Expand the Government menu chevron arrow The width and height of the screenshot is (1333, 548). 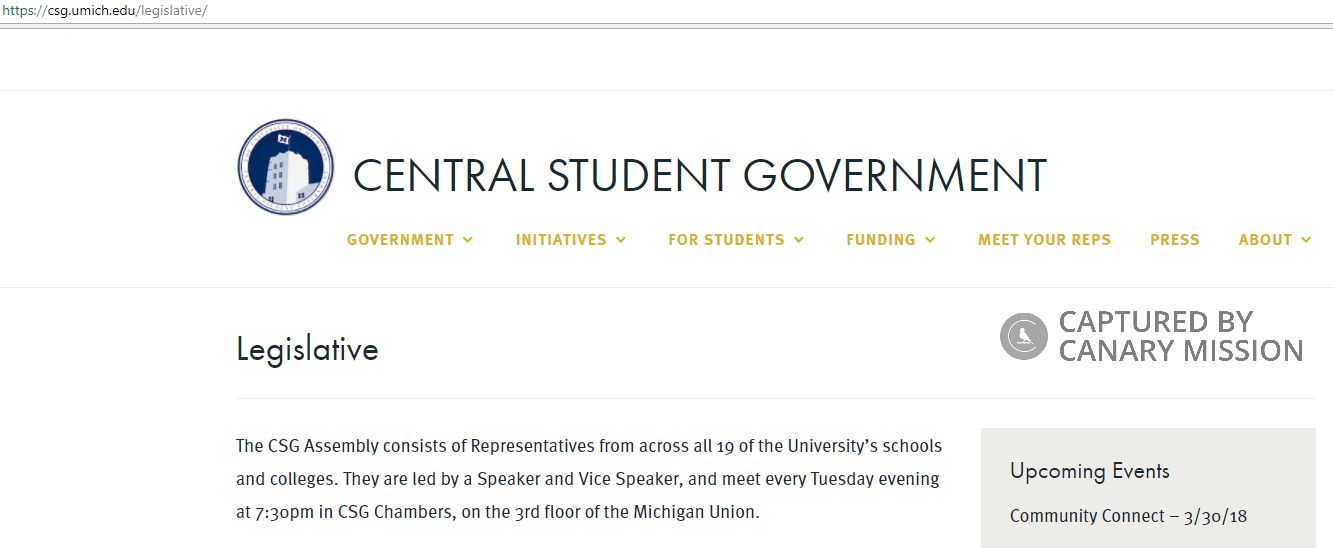468,240
